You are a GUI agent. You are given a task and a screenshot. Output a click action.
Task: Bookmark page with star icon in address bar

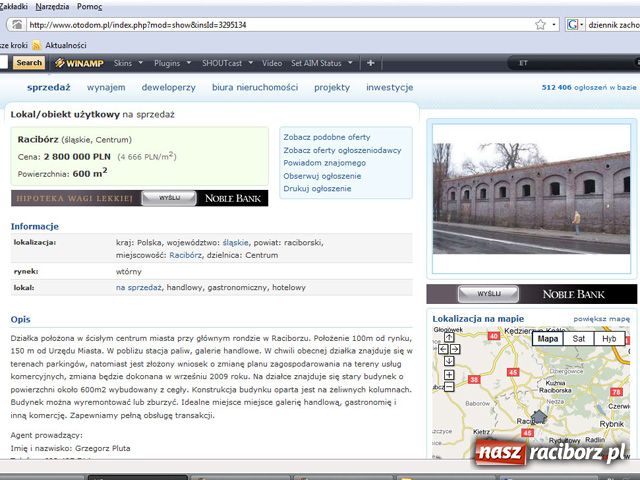pyautogui.click(x=541, y=24)
